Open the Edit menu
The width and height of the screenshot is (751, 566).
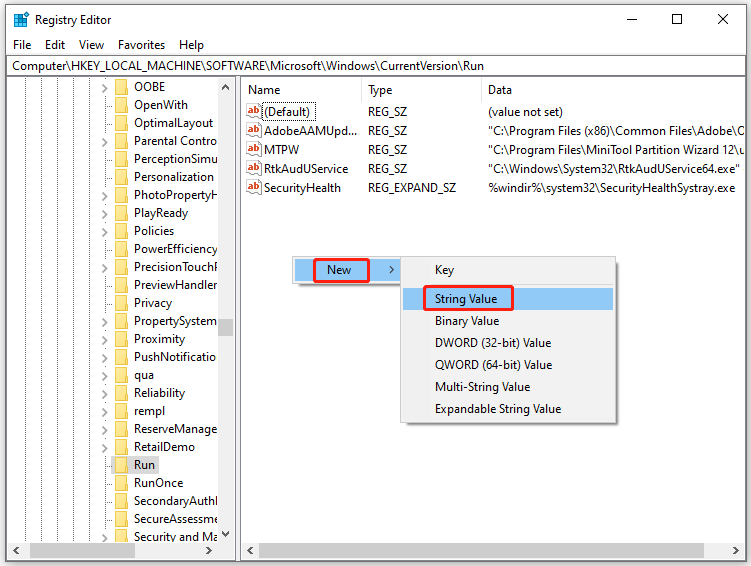click(x=55, y=45)
